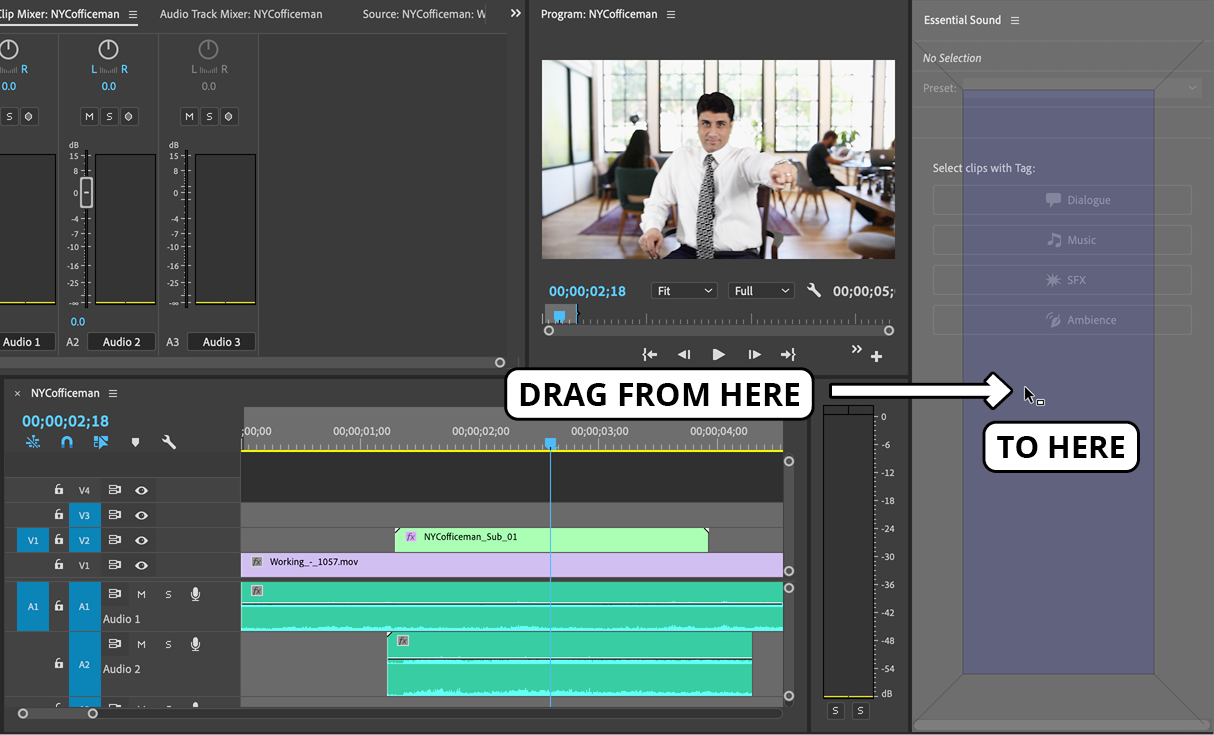Open the Full playback resolution dropdown
Viewport: 1214px width, 735px height.
click(761, 291)
